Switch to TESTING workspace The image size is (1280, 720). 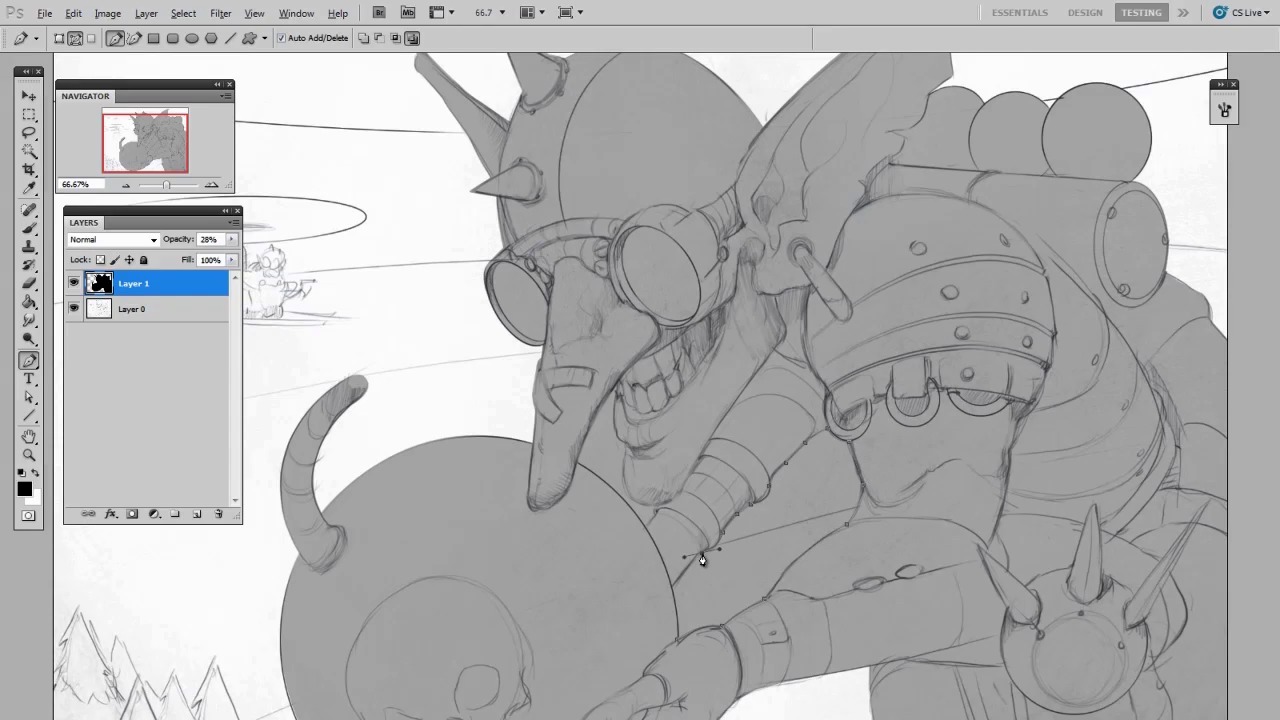(1141, 12)
